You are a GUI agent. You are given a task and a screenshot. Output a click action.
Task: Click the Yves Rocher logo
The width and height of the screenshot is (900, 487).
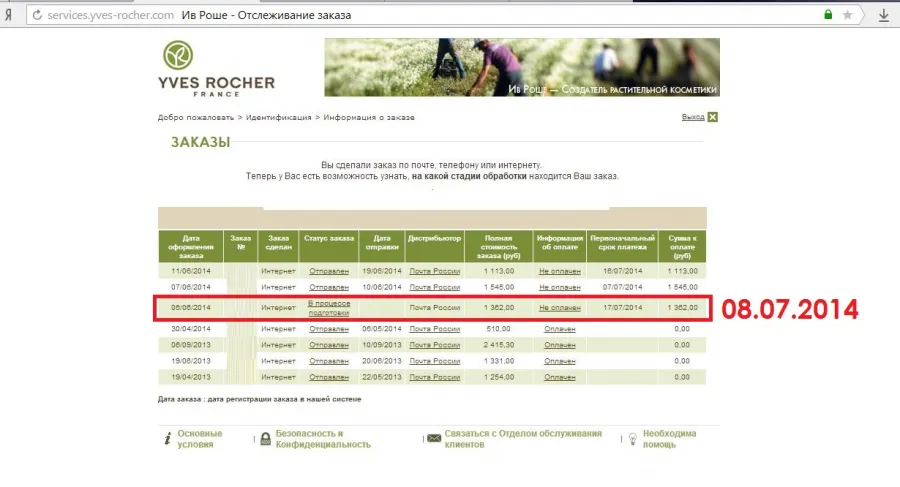[x=216, y=68]
